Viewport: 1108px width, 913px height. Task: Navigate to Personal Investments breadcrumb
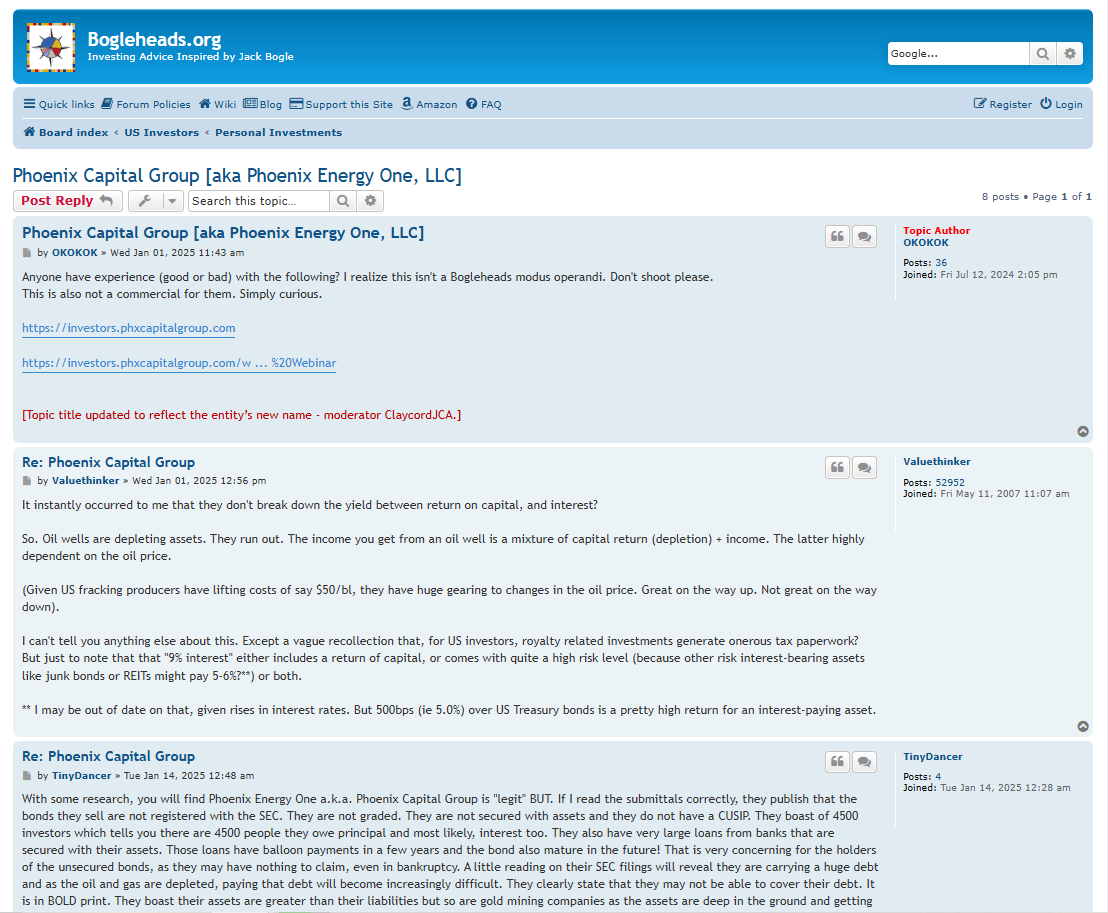278,132
